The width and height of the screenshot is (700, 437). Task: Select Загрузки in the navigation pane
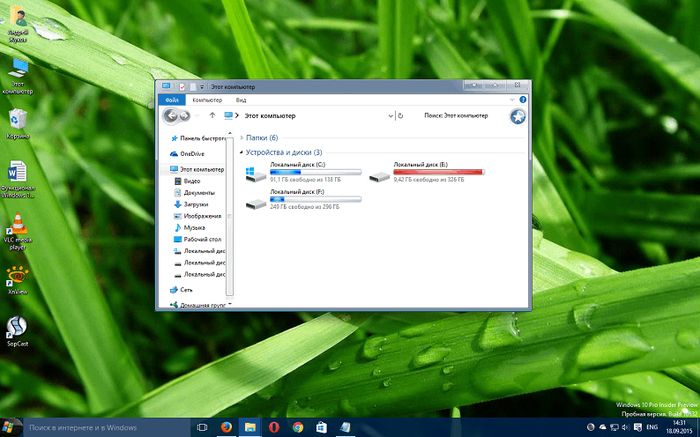[x=195, y=204]
